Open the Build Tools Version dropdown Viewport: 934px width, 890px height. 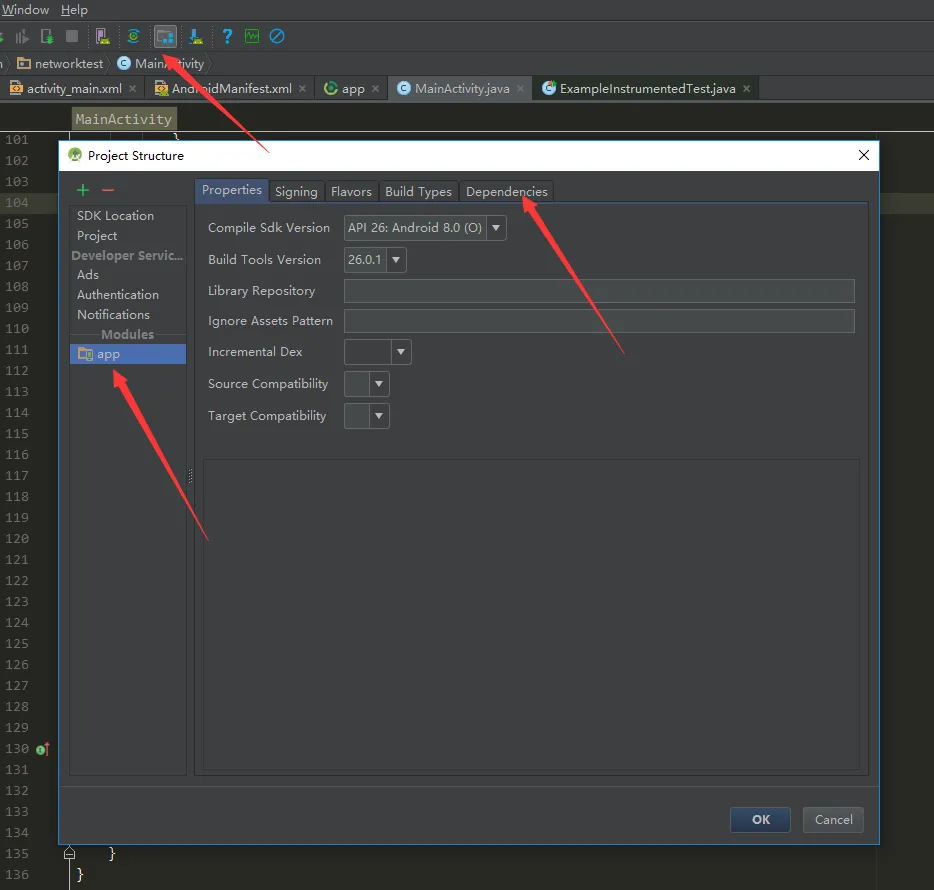pos(396,260)
